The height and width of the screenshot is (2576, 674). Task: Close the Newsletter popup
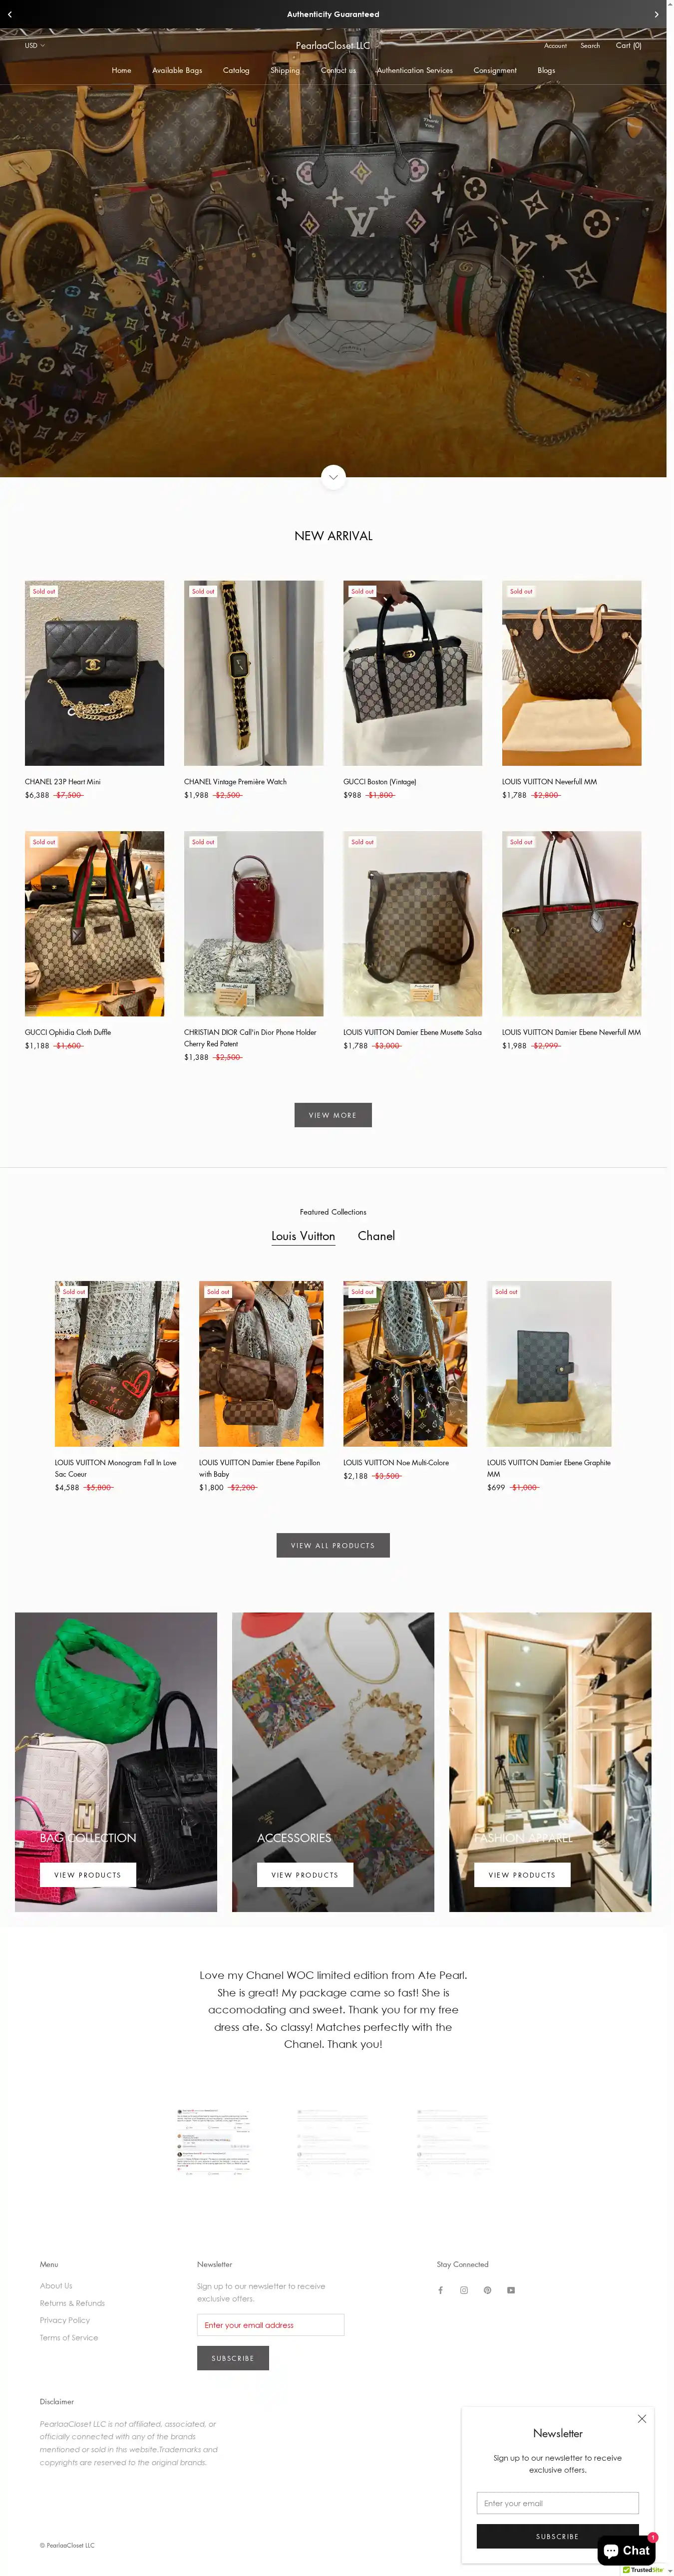(642, 2418)
